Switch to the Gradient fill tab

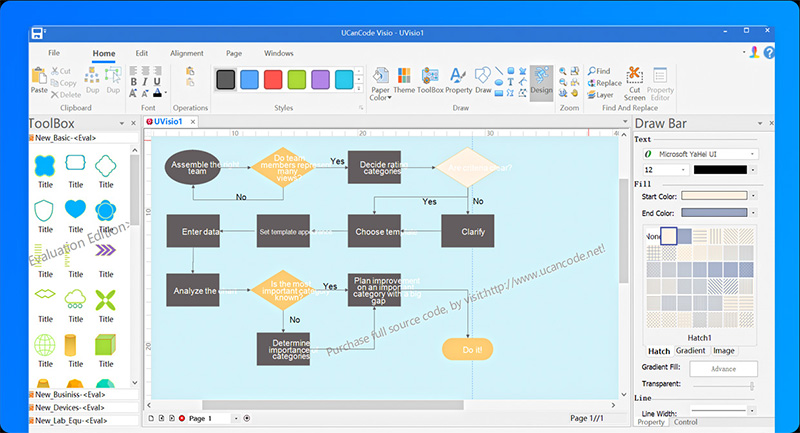690,350
